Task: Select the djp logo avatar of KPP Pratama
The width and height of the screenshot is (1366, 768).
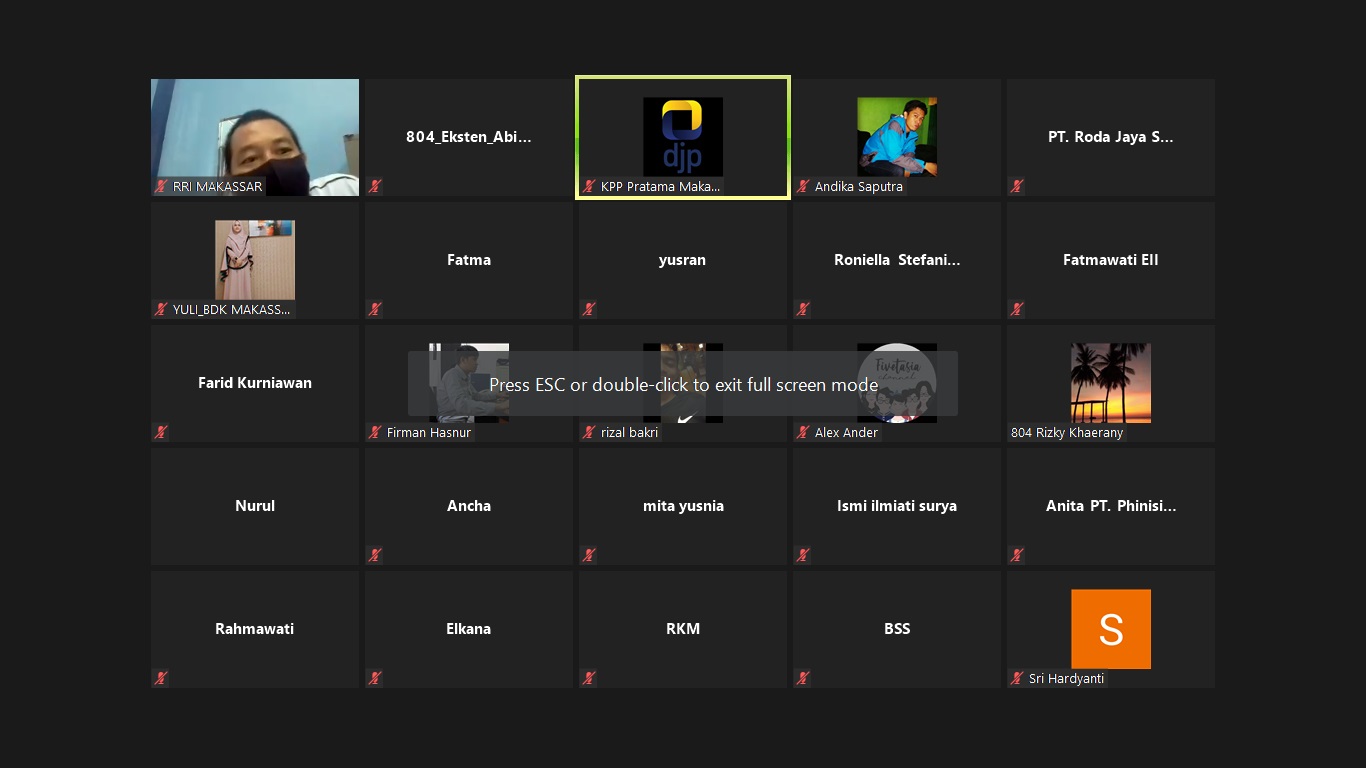Action: 683,136
